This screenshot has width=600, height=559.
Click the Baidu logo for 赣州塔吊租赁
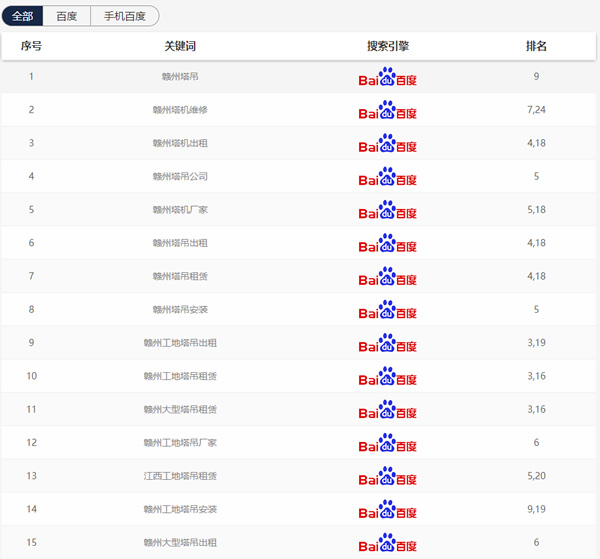pos(387,276)
